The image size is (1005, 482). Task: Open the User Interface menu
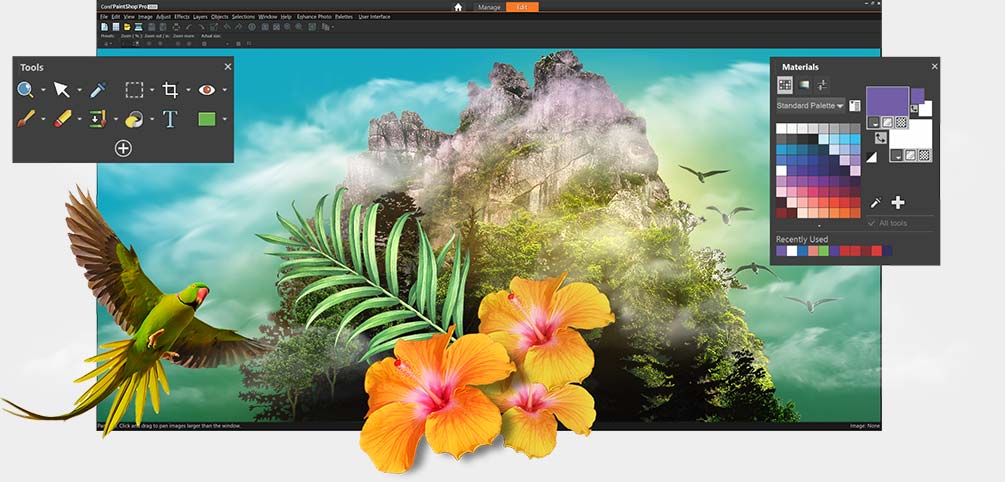coord(374,17)
